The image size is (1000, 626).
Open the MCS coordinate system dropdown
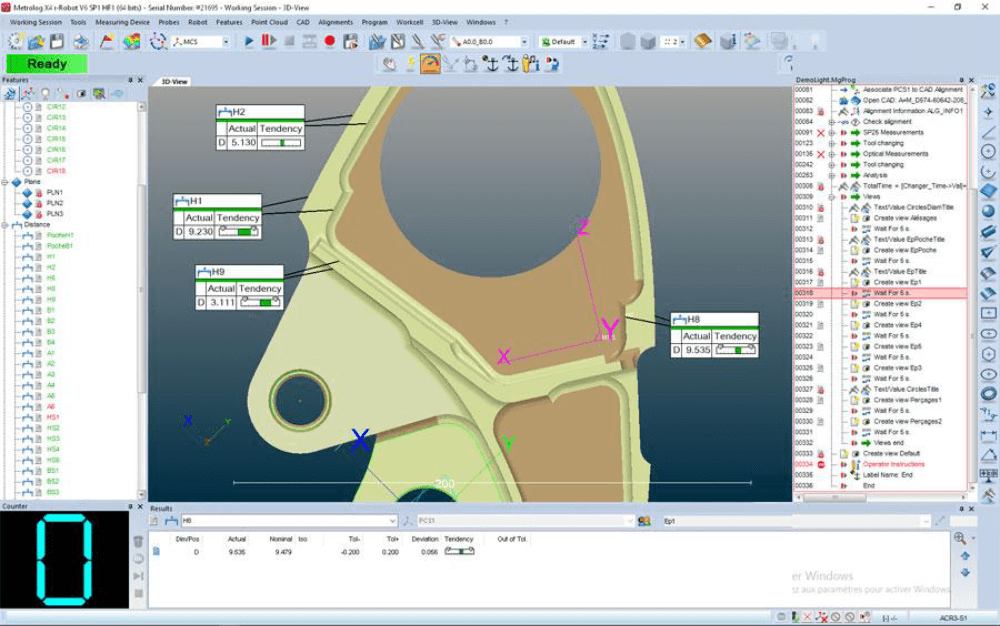(x=225, y=42)
